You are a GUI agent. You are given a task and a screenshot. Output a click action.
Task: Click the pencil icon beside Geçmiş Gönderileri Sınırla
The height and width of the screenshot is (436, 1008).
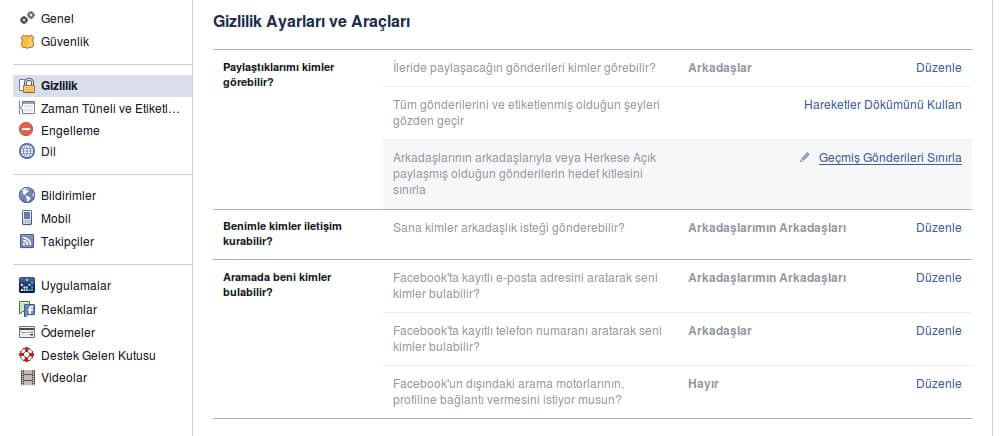click(805, 158)
